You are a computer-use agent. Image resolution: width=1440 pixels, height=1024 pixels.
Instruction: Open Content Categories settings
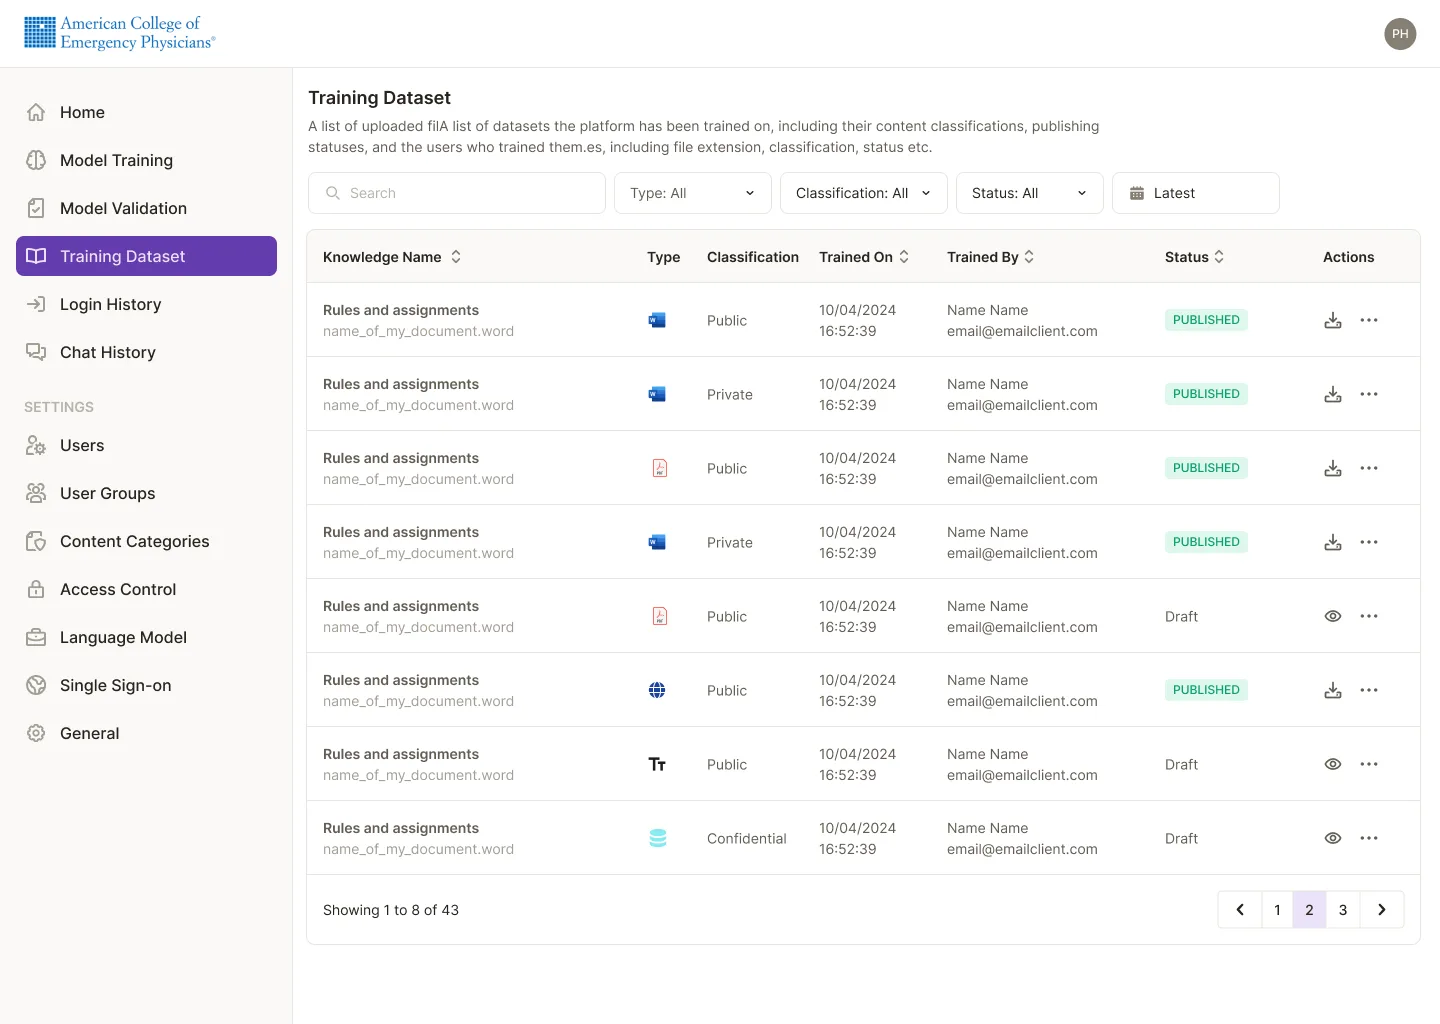pyautogui.click(x=146, y=541)
